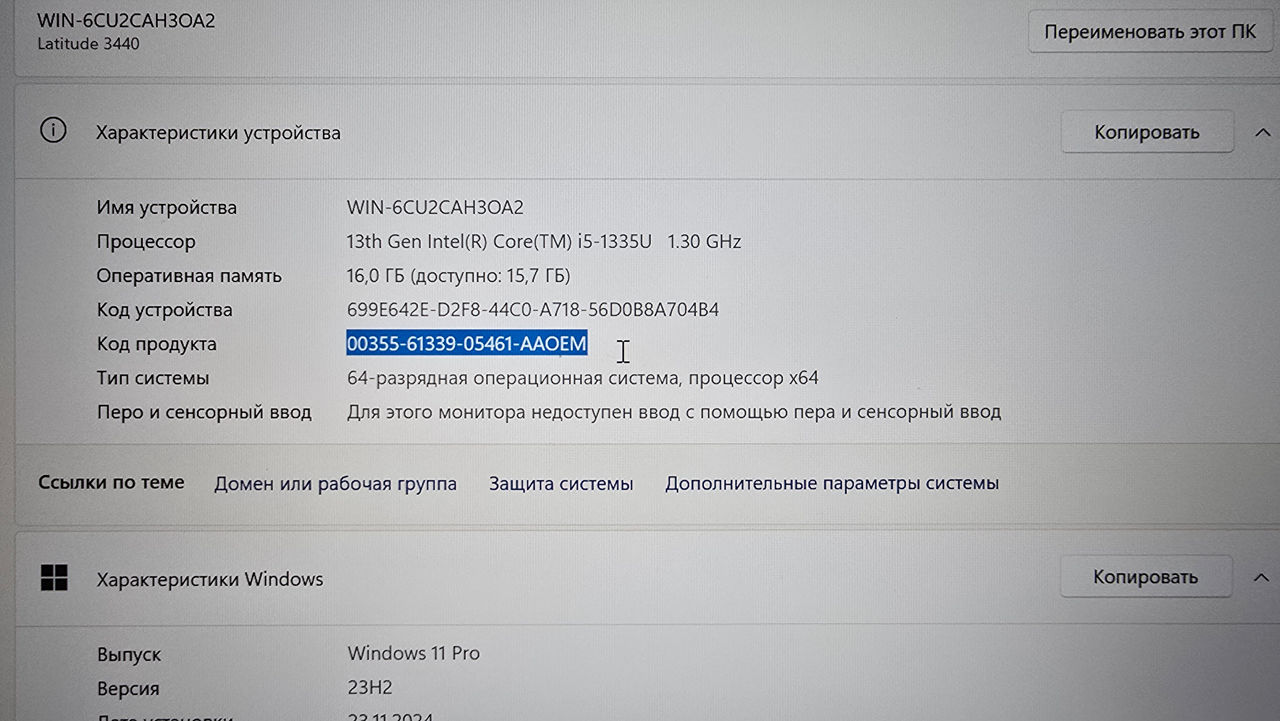Click the Код устройства label

[x=164, y=310]
